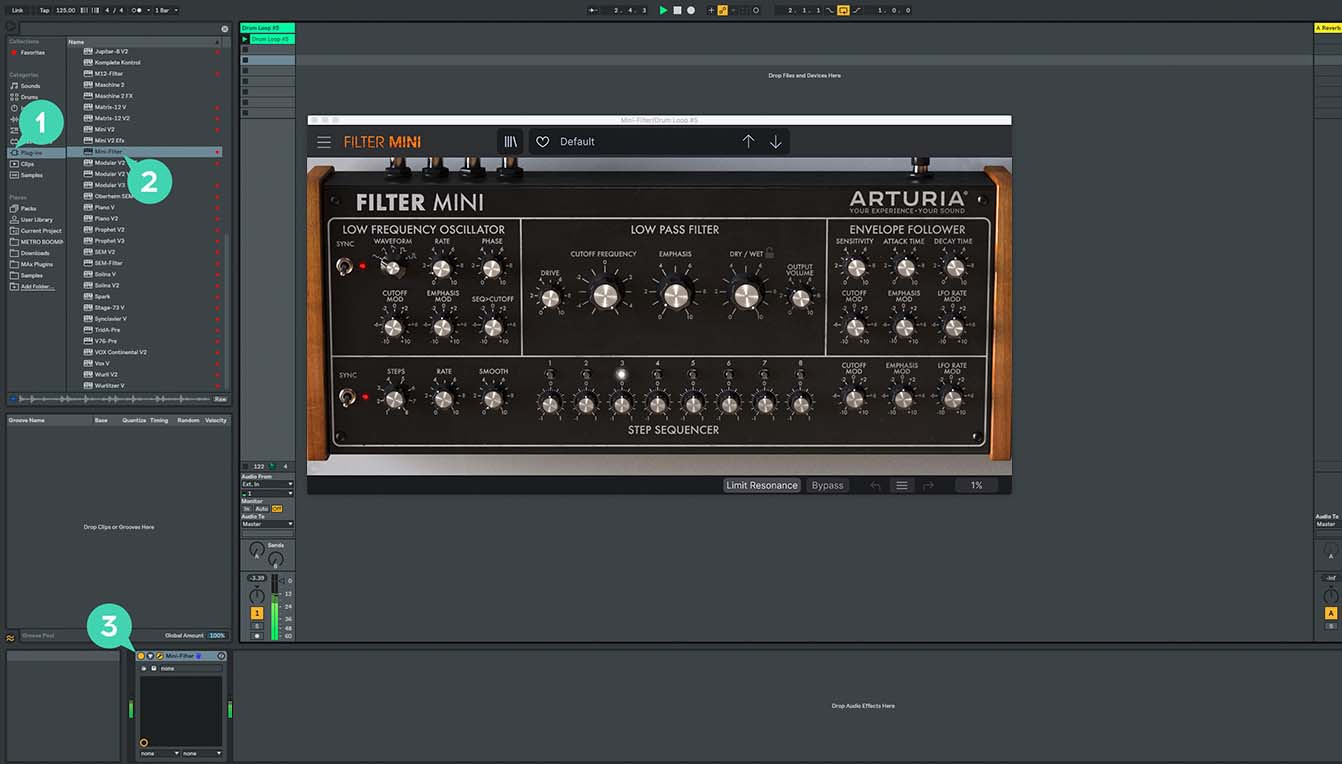Expand the Audio To Master dropdown
Viewport: 1342px width, 764px height.
(x=267, y=524)
